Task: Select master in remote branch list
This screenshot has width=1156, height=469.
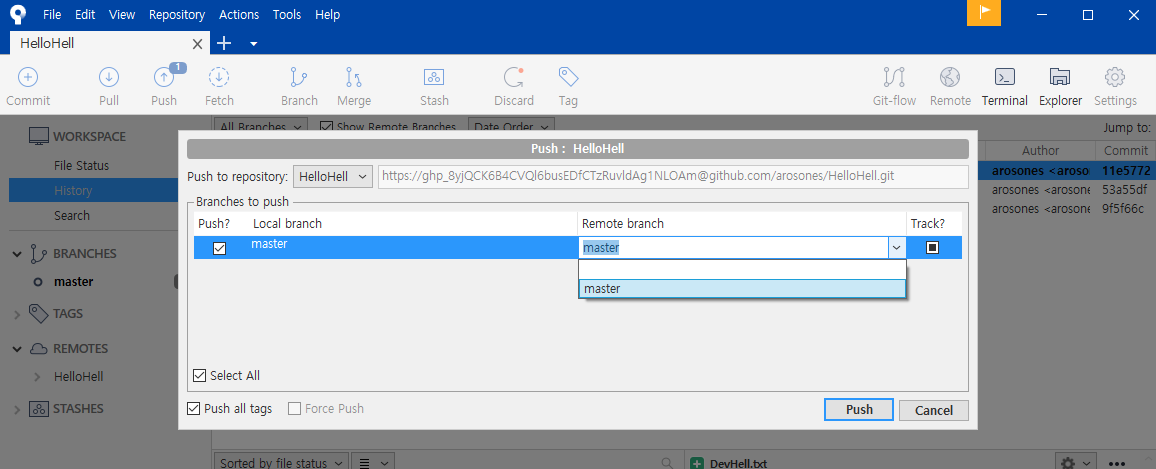Action: pyautogui.click(x=742, y=289)
